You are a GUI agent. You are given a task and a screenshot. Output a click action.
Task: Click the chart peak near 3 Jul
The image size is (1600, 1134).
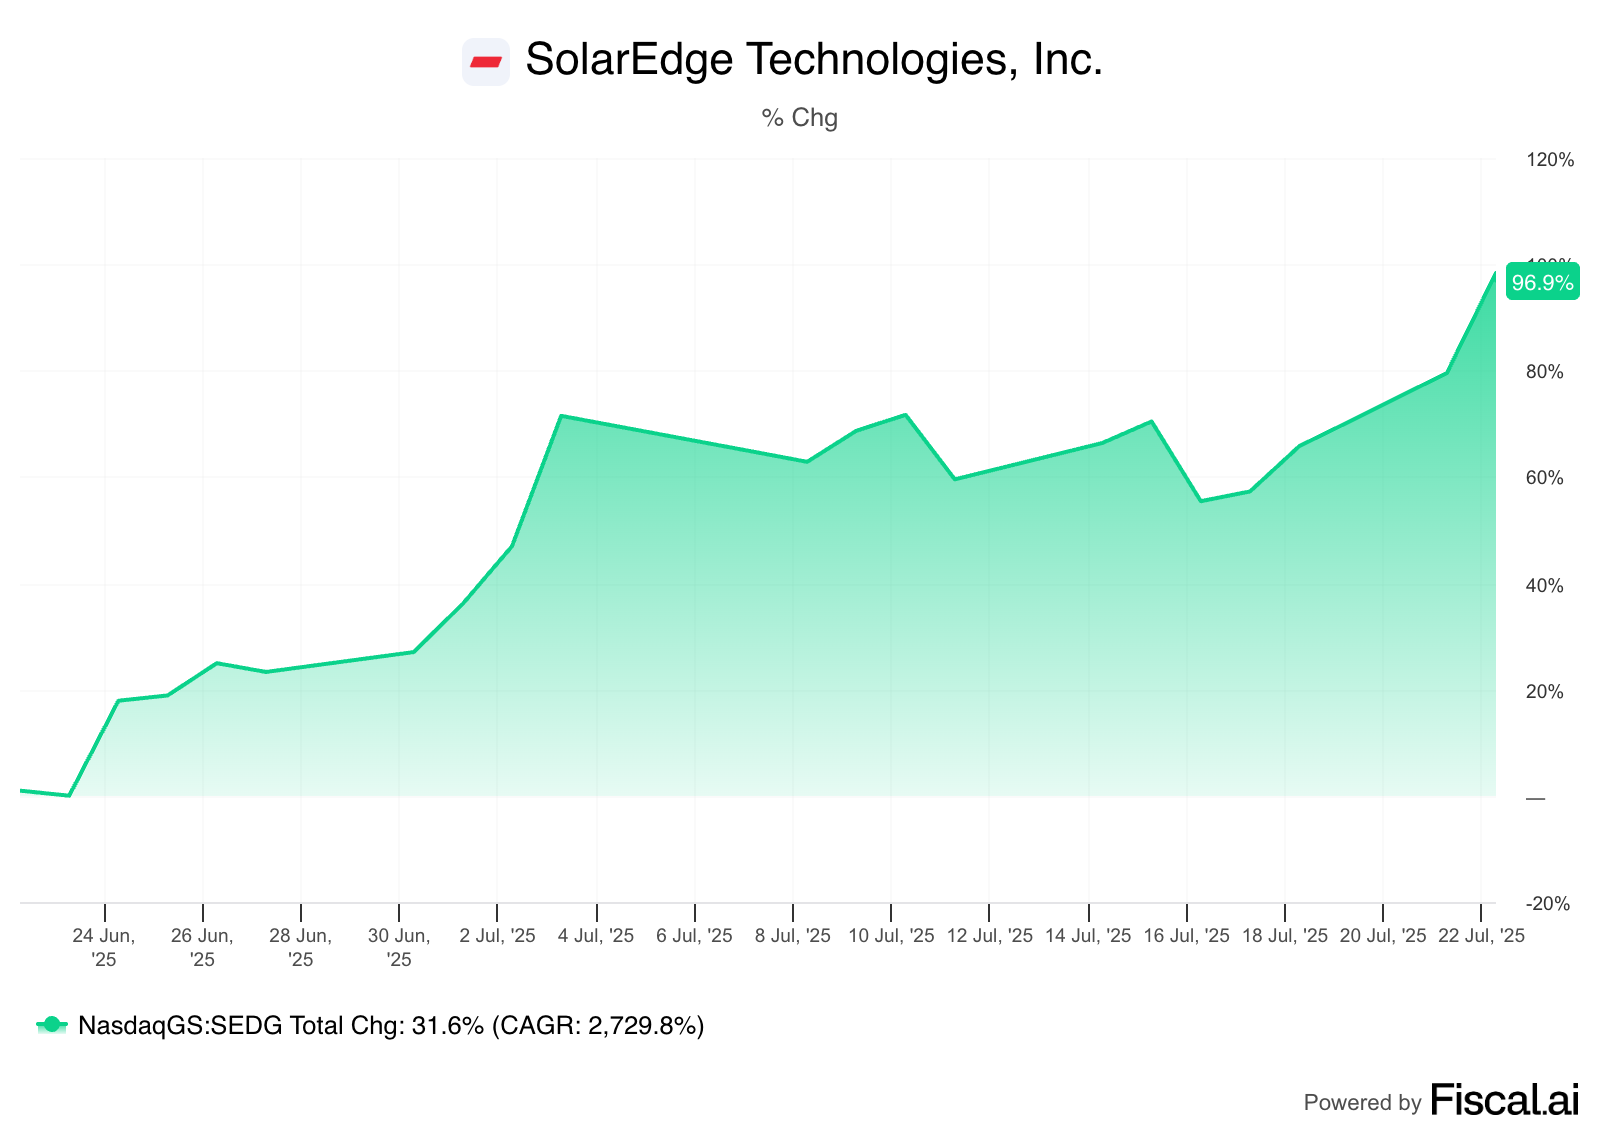561,415
